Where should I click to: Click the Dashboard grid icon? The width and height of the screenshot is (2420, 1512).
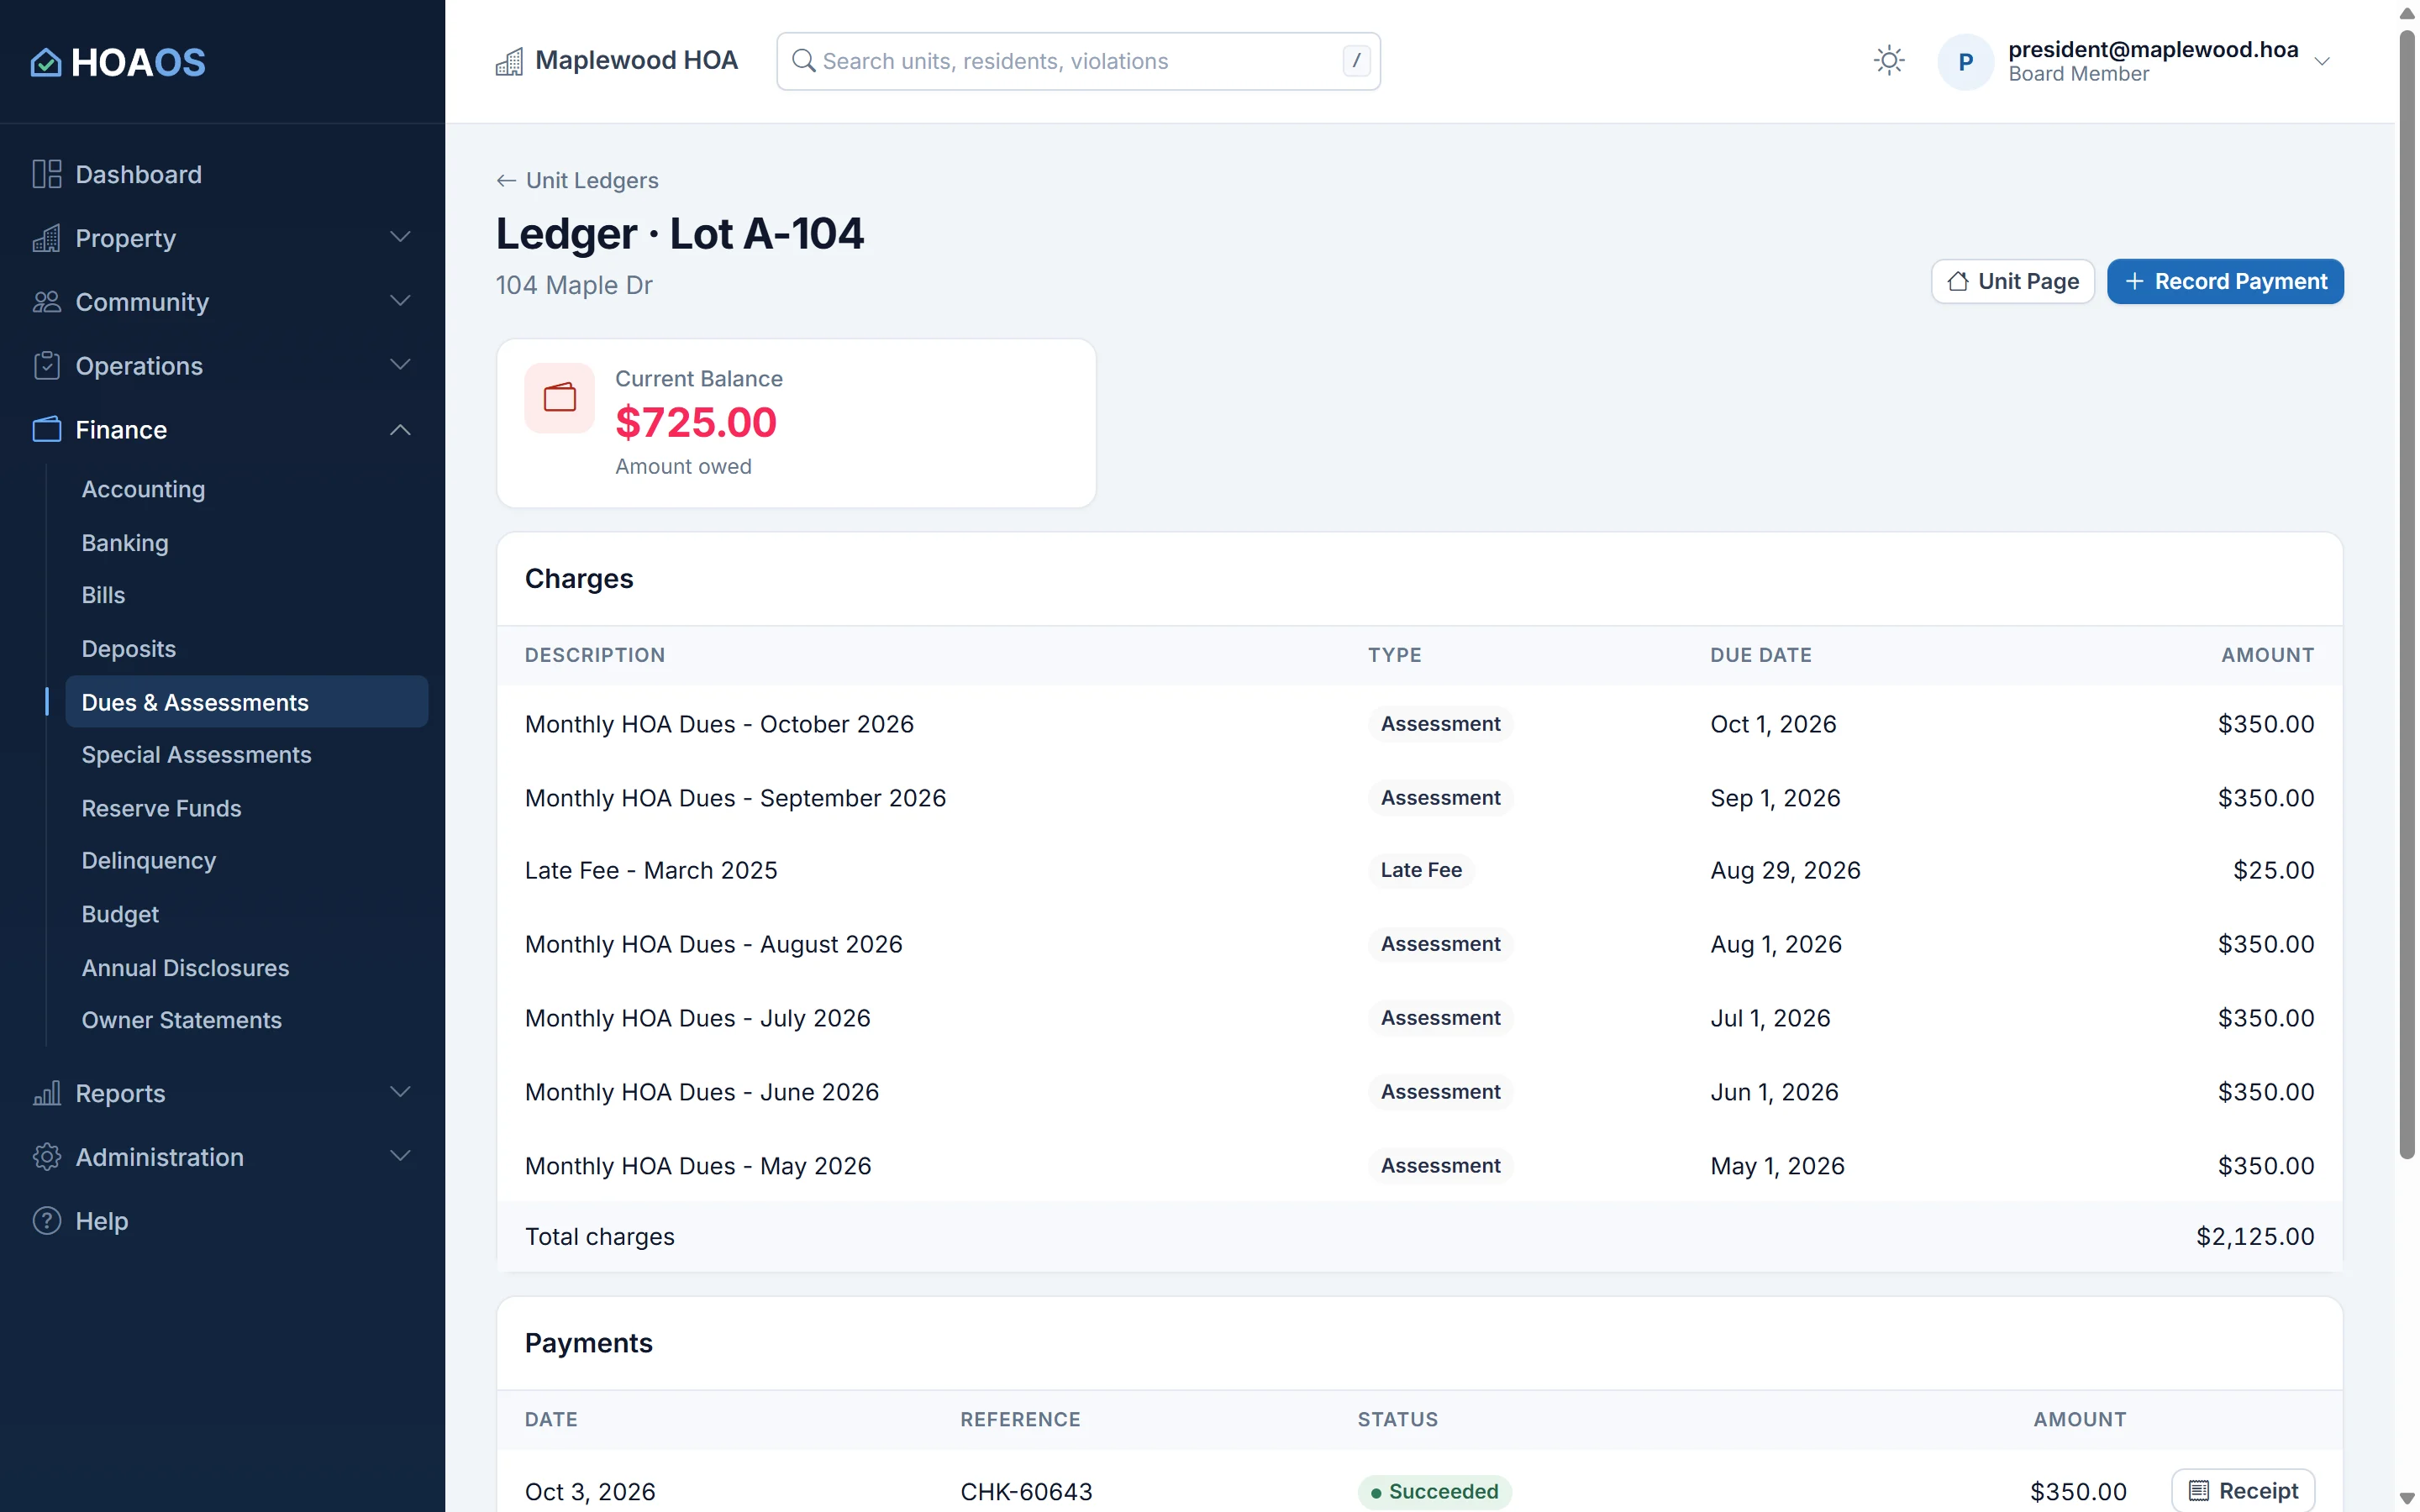click(x=46, y=174)
